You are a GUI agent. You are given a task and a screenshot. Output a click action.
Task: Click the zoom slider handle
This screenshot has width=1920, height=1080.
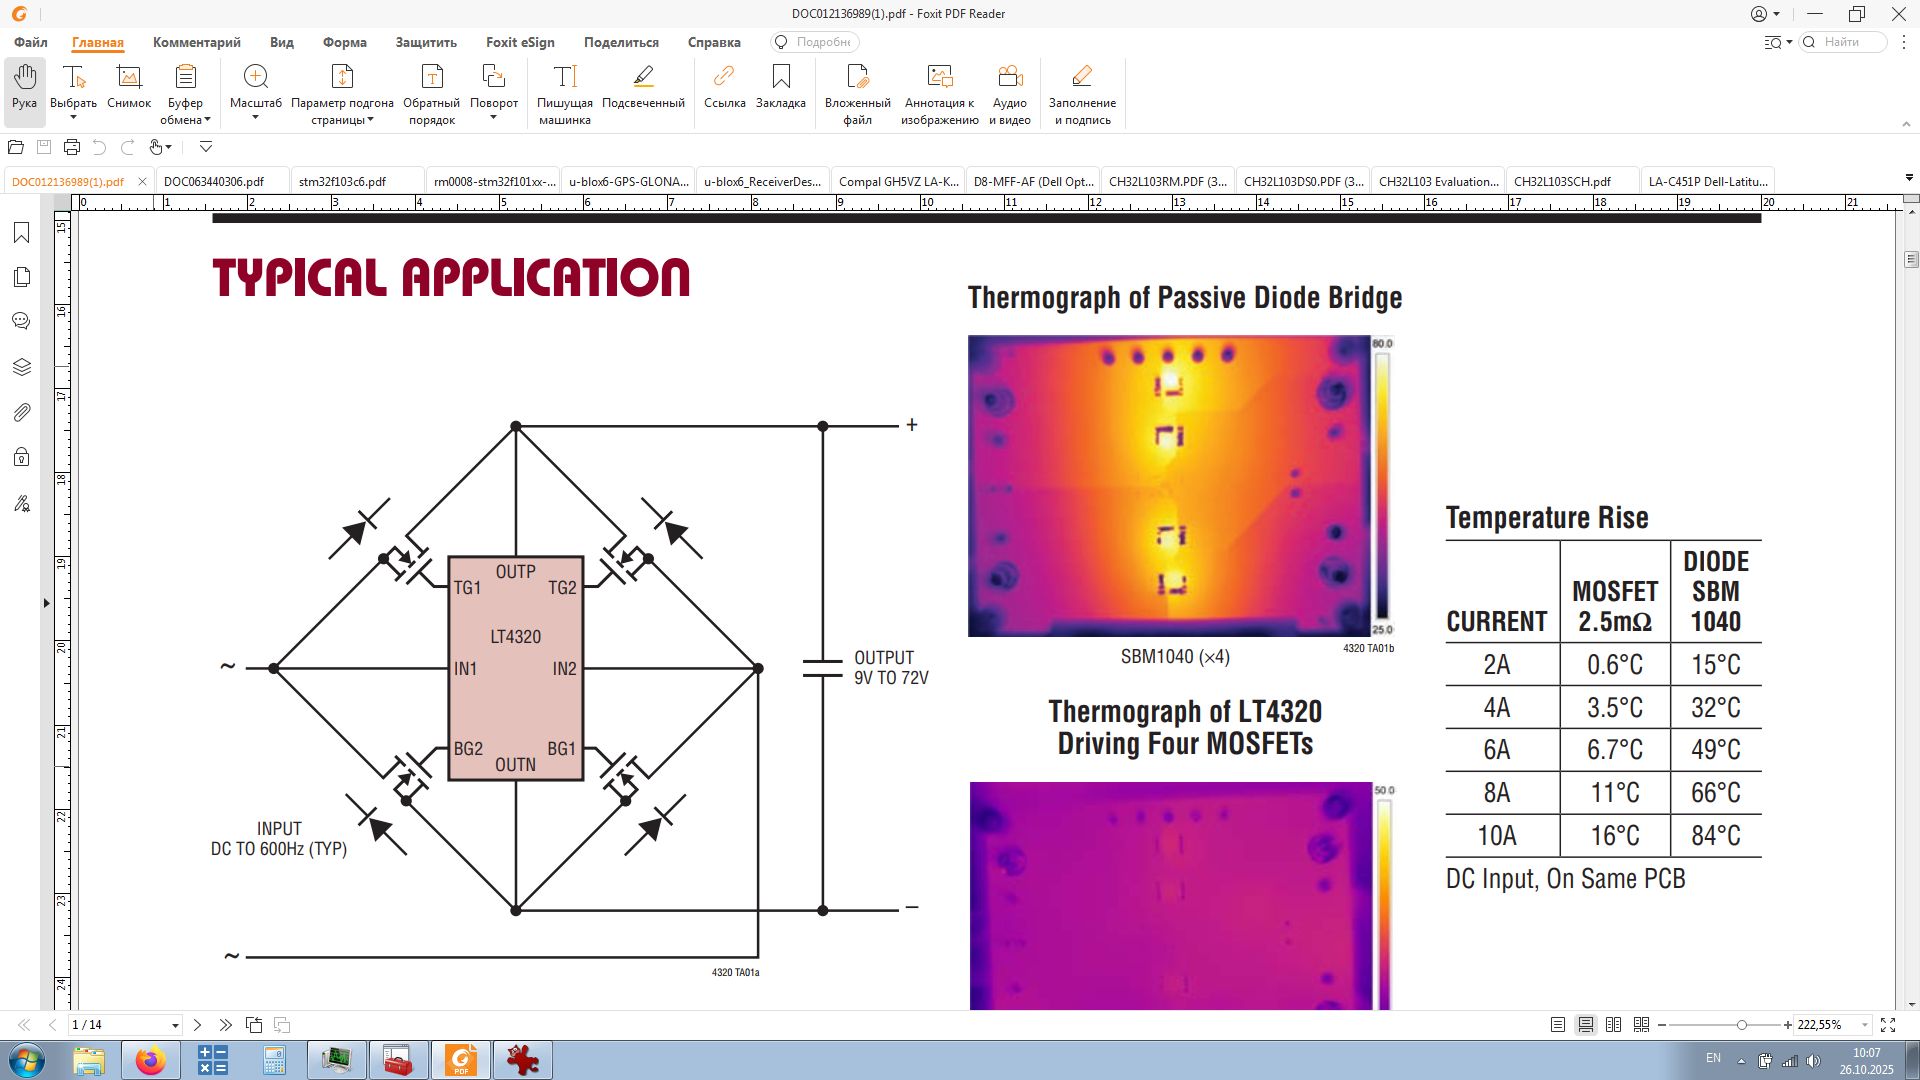(1742, 1025)
